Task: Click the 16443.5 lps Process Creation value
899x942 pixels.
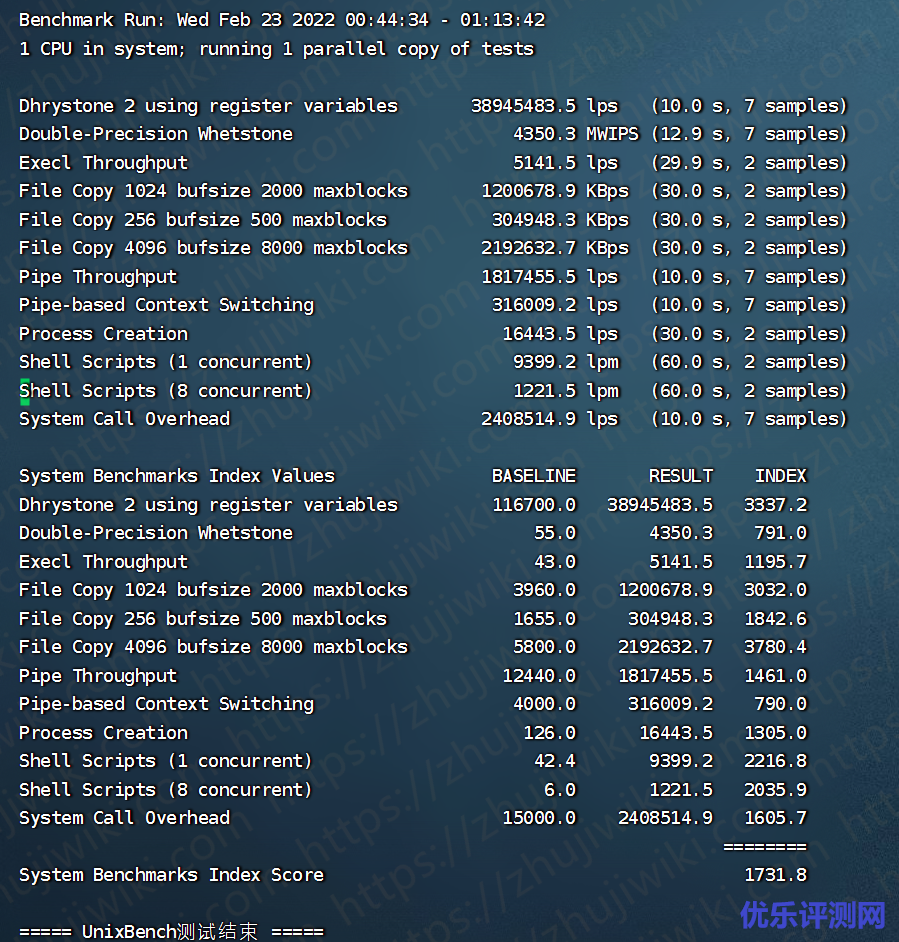Action: (x=560, y=334)
